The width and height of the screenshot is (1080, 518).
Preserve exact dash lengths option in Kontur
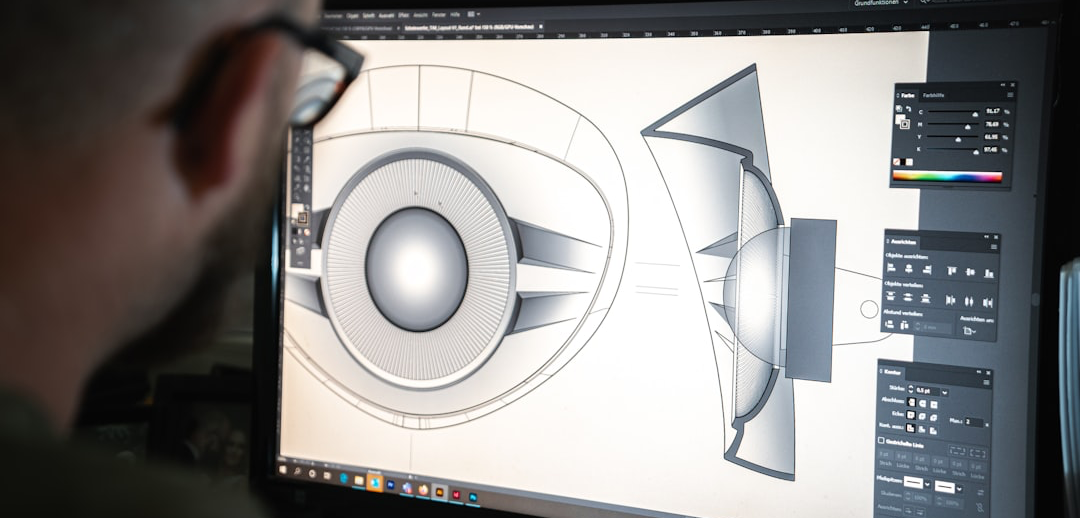(x=957, y=451)
